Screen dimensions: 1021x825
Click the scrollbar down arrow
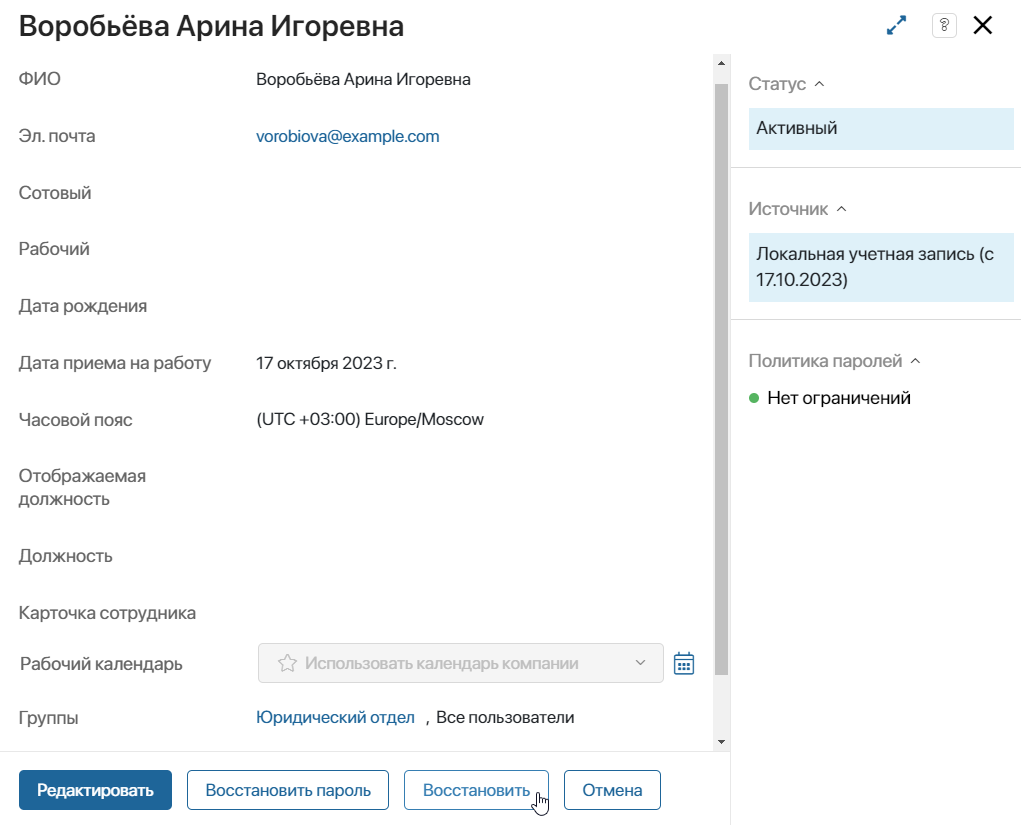click(721, 742)
